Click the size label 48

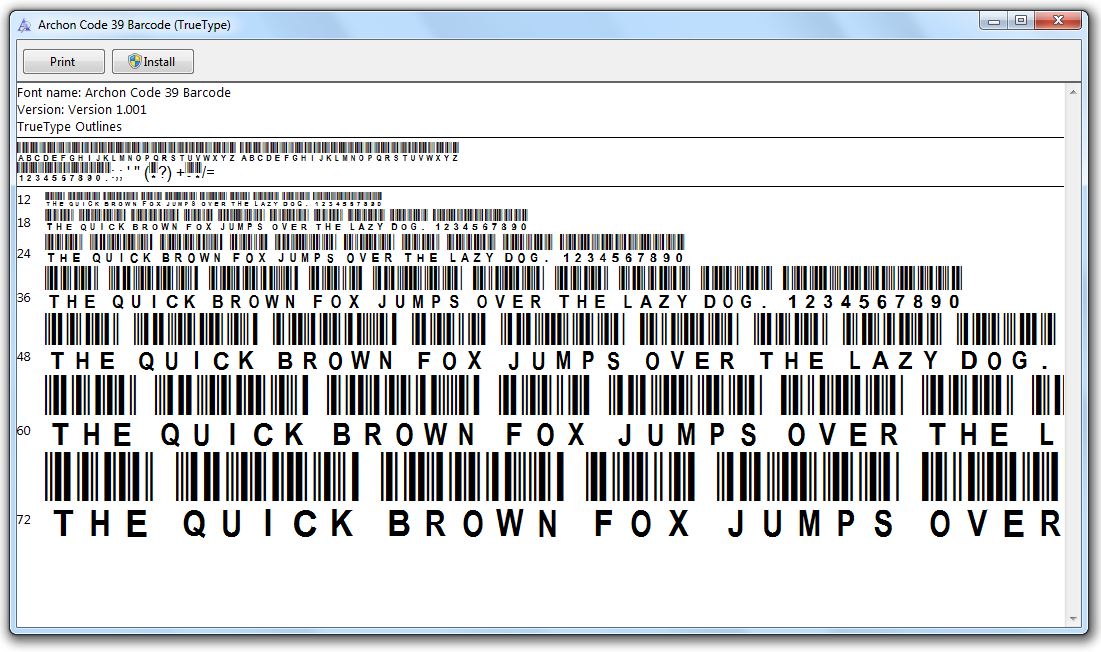(24, 357)
